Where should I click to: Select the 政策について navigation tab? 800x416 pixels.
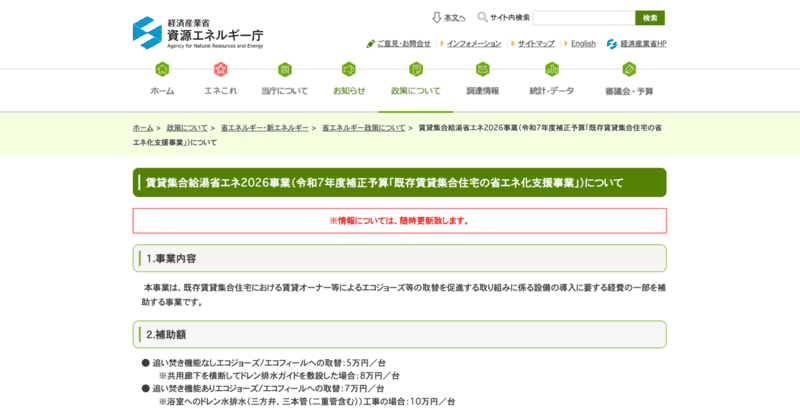point(416,91)
